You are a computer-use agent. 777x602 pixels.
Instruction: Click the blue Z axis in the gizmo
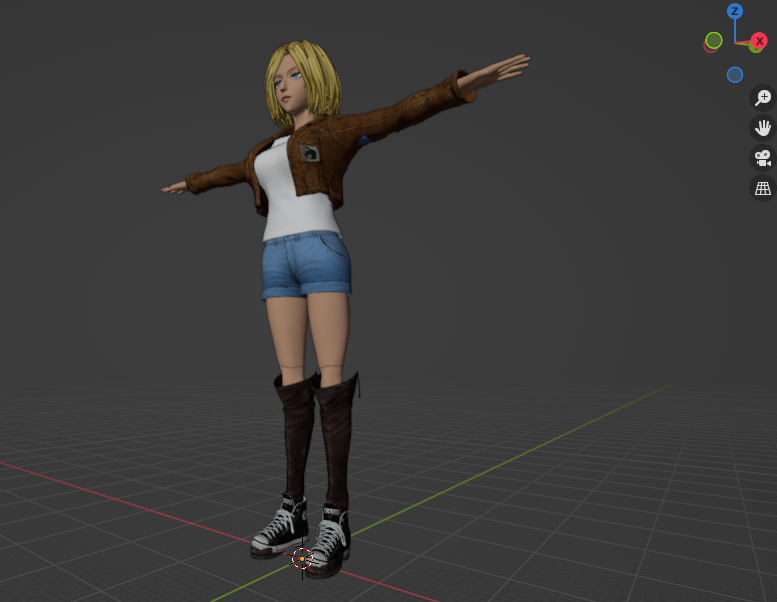click(735, 11)
